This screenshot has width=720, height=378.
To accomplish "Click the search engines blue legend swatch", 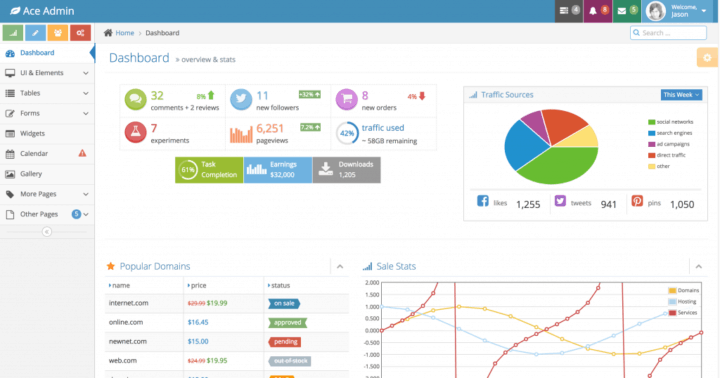I will [x=651, y=133].
